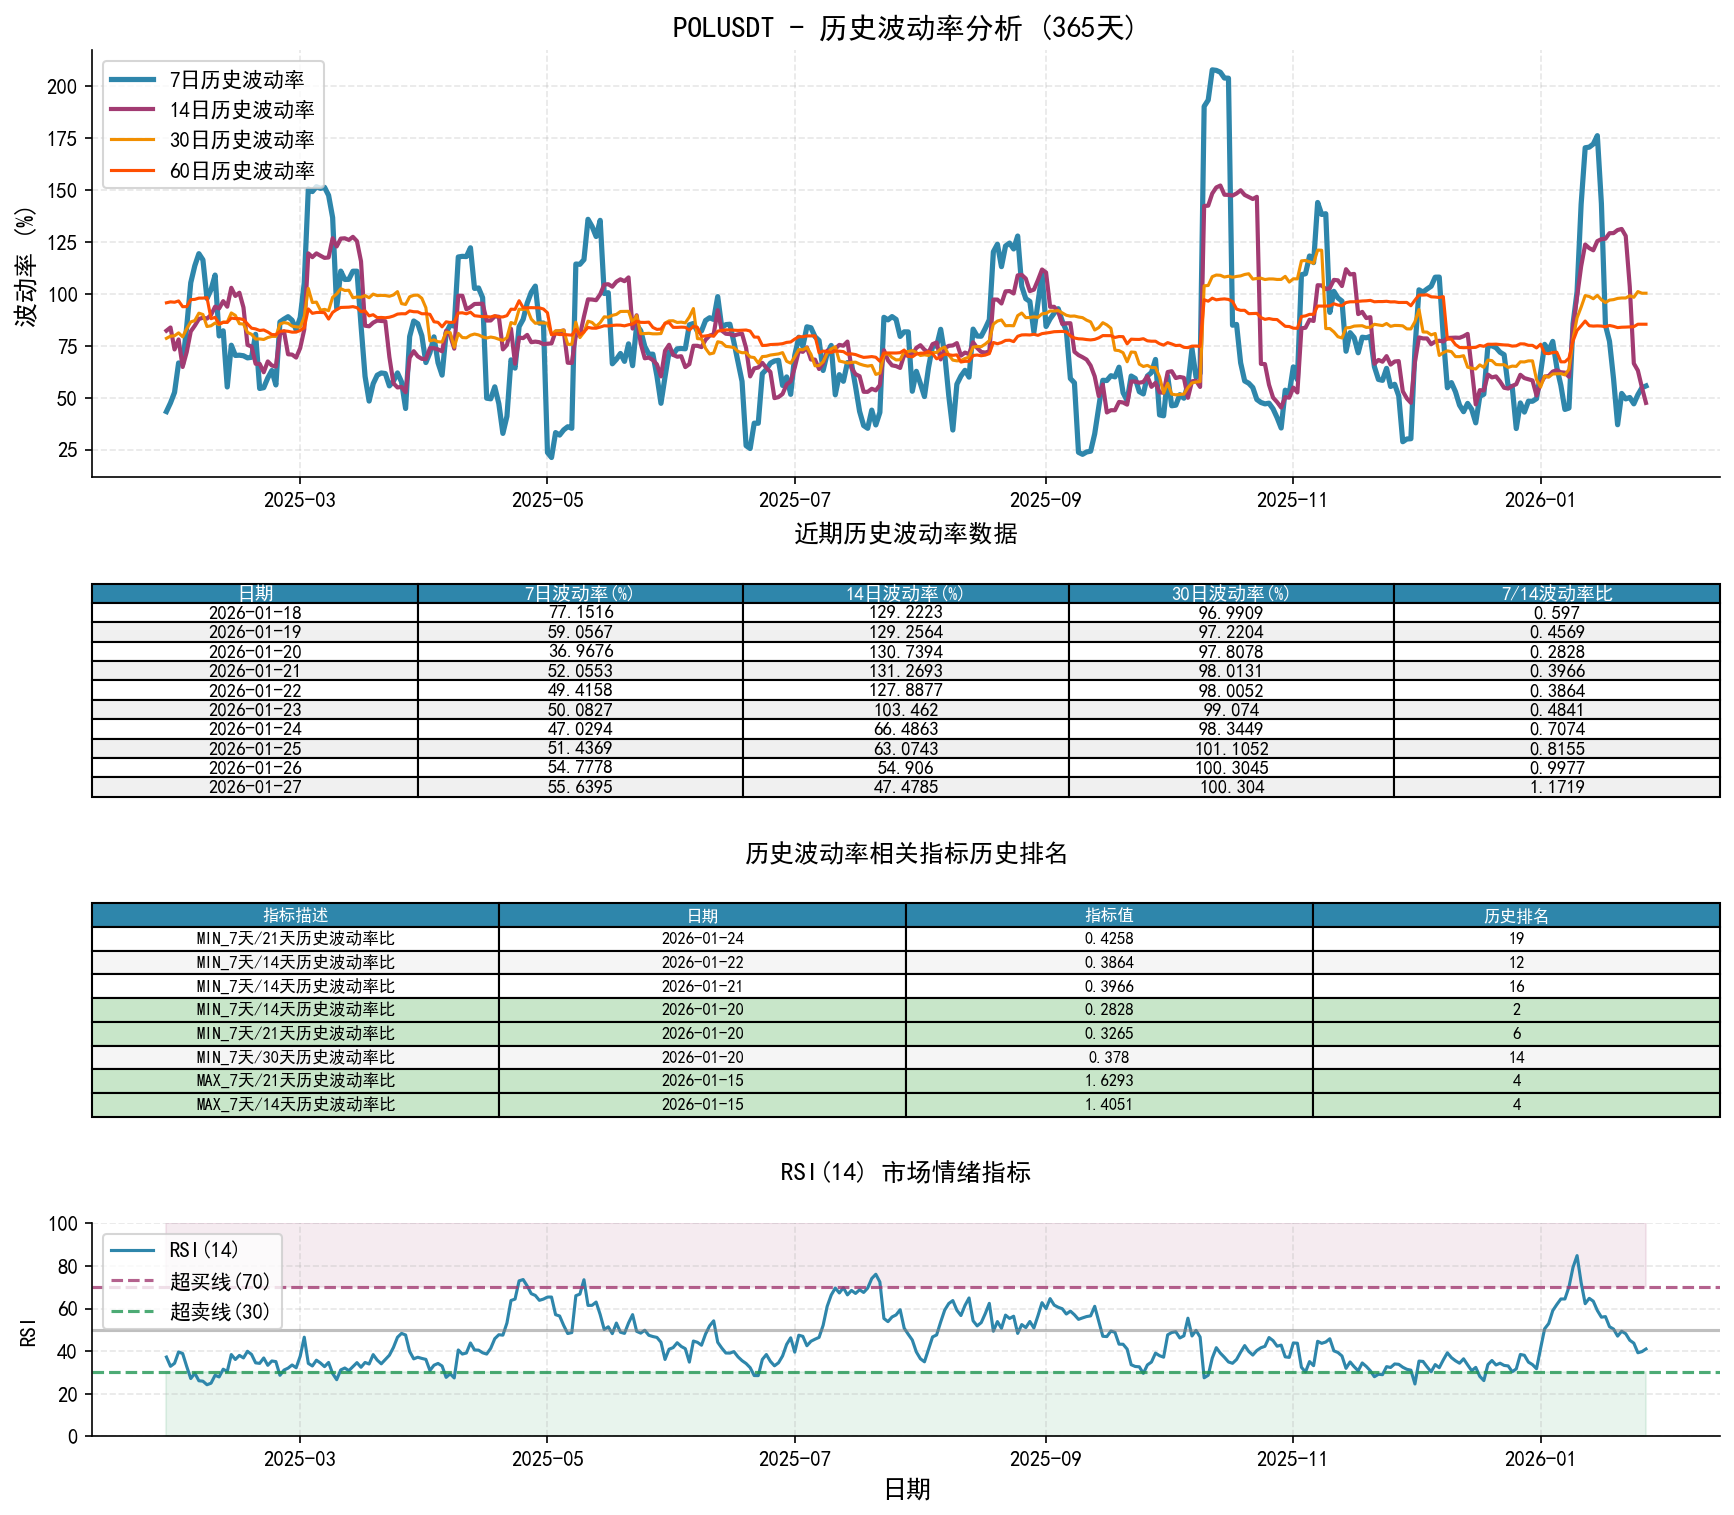Click the 历史排名 column header
Screen dimensions: 1734x1515
(x=1516, y=915)
